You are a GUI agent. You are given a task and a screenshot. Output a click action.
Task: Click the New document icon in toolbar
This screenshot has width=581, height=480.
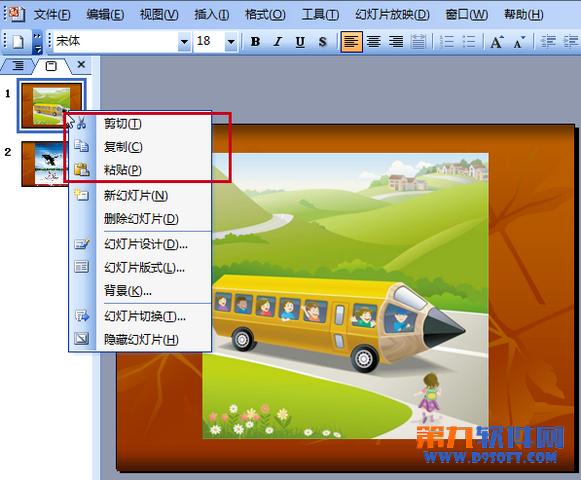click(x=18, y=42)
